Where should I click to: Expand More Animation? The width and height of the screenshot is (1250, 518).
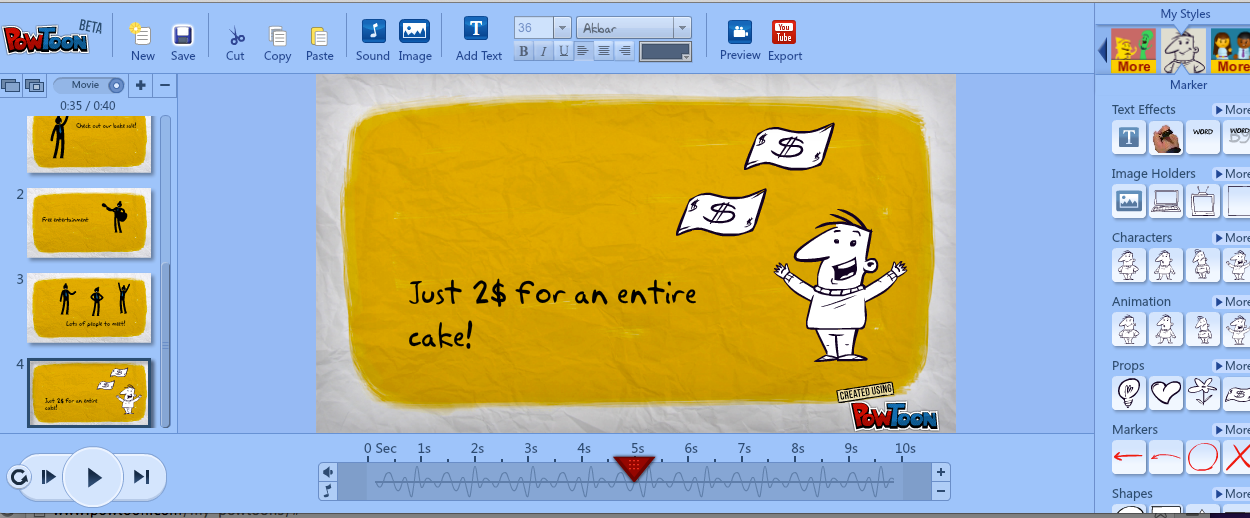1232,302
